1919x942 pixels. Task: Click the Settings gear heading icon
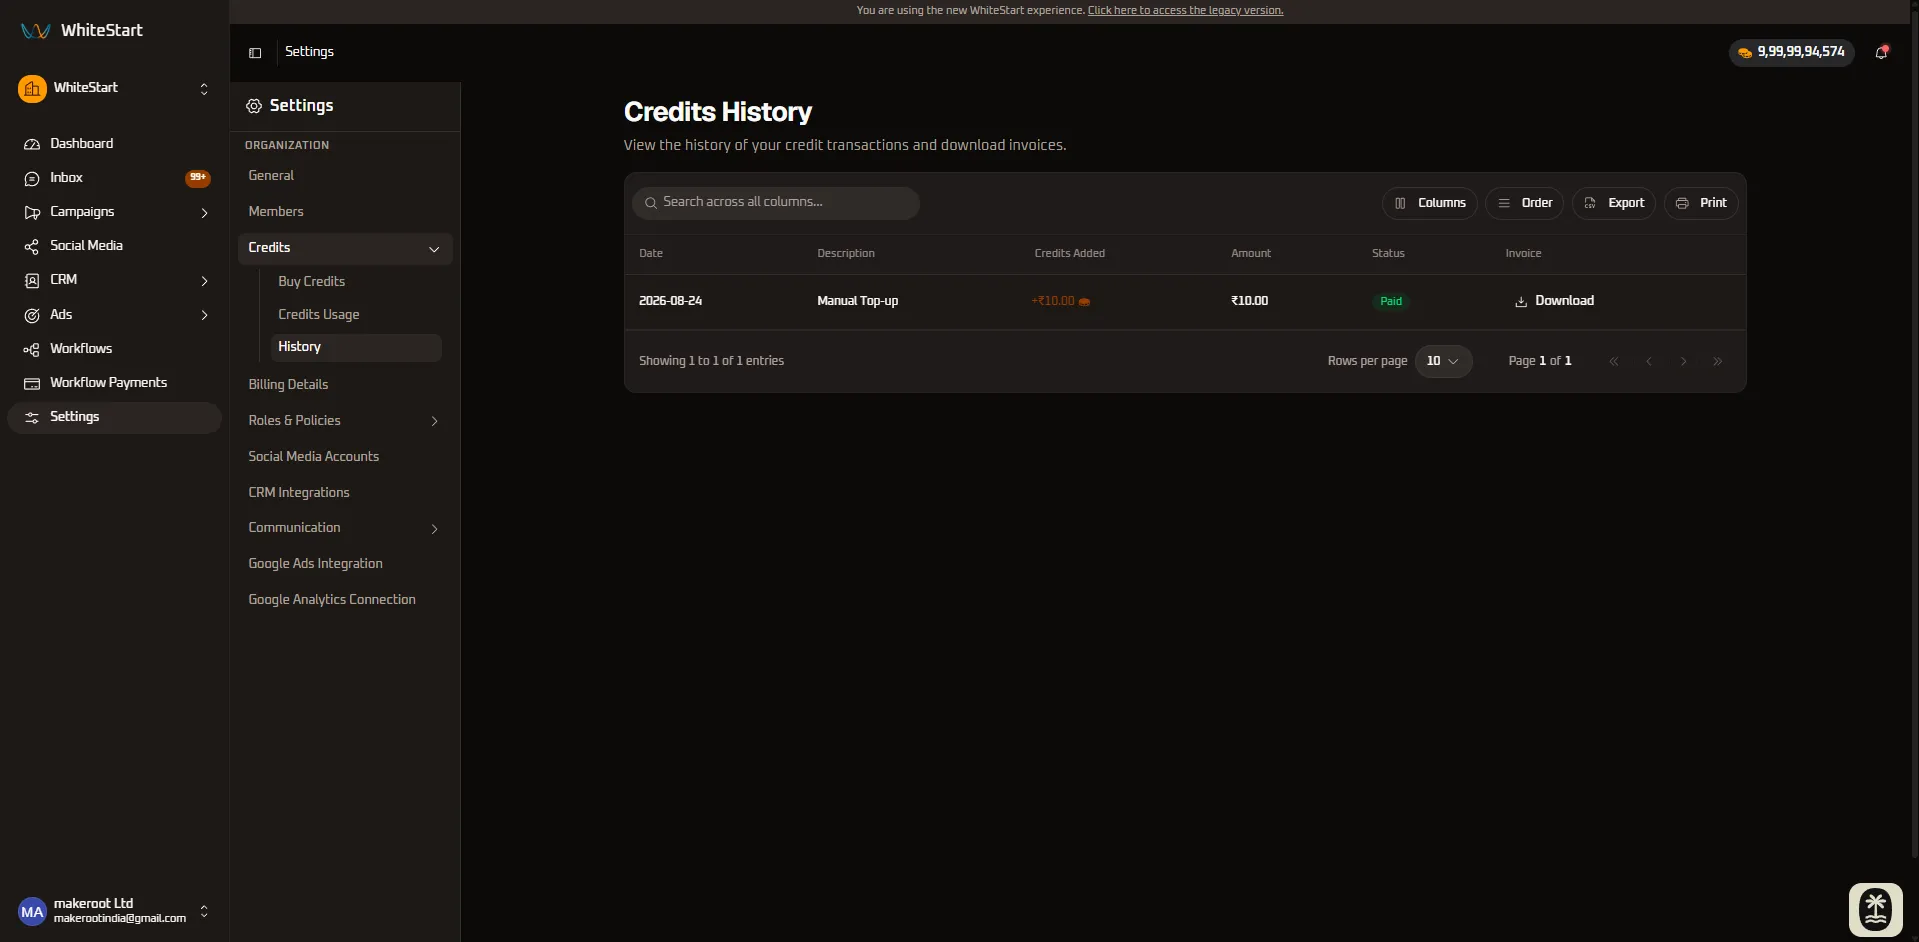click(x=254, y=106)
